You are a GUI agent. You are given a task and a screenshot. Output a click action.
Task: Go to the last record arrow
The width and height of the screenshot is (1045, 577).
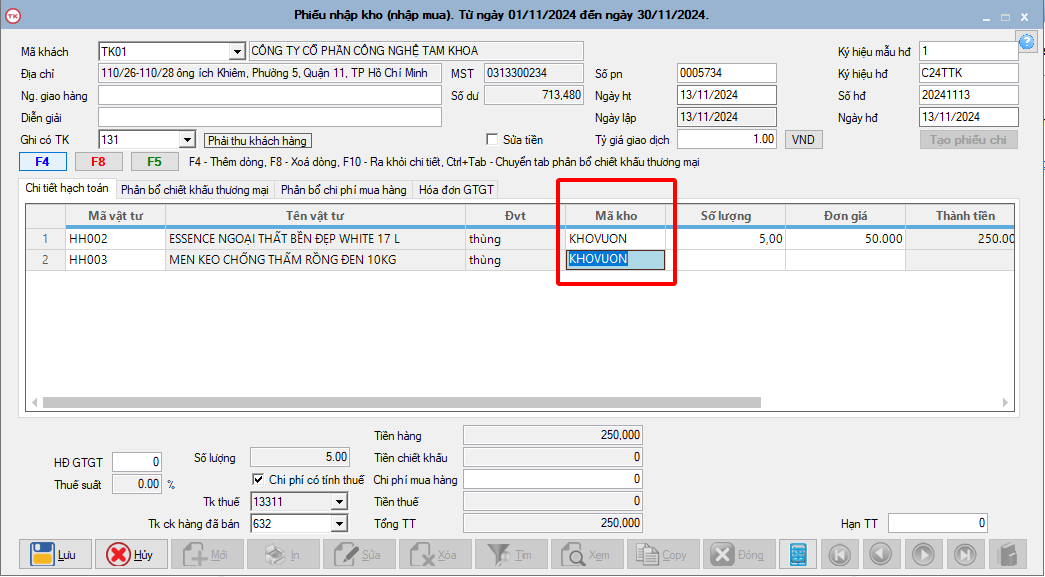tap(965, 554)
